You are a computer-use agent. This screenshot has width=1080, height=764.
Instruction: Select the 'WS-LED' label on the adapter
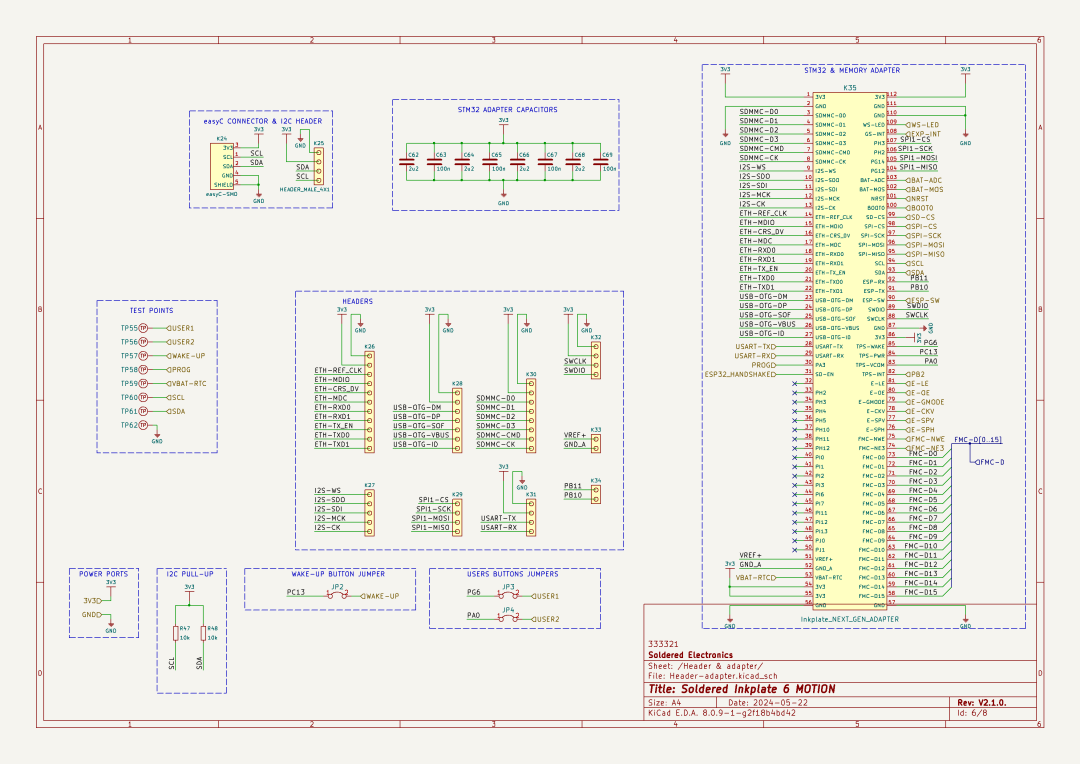tap(922, 125)
